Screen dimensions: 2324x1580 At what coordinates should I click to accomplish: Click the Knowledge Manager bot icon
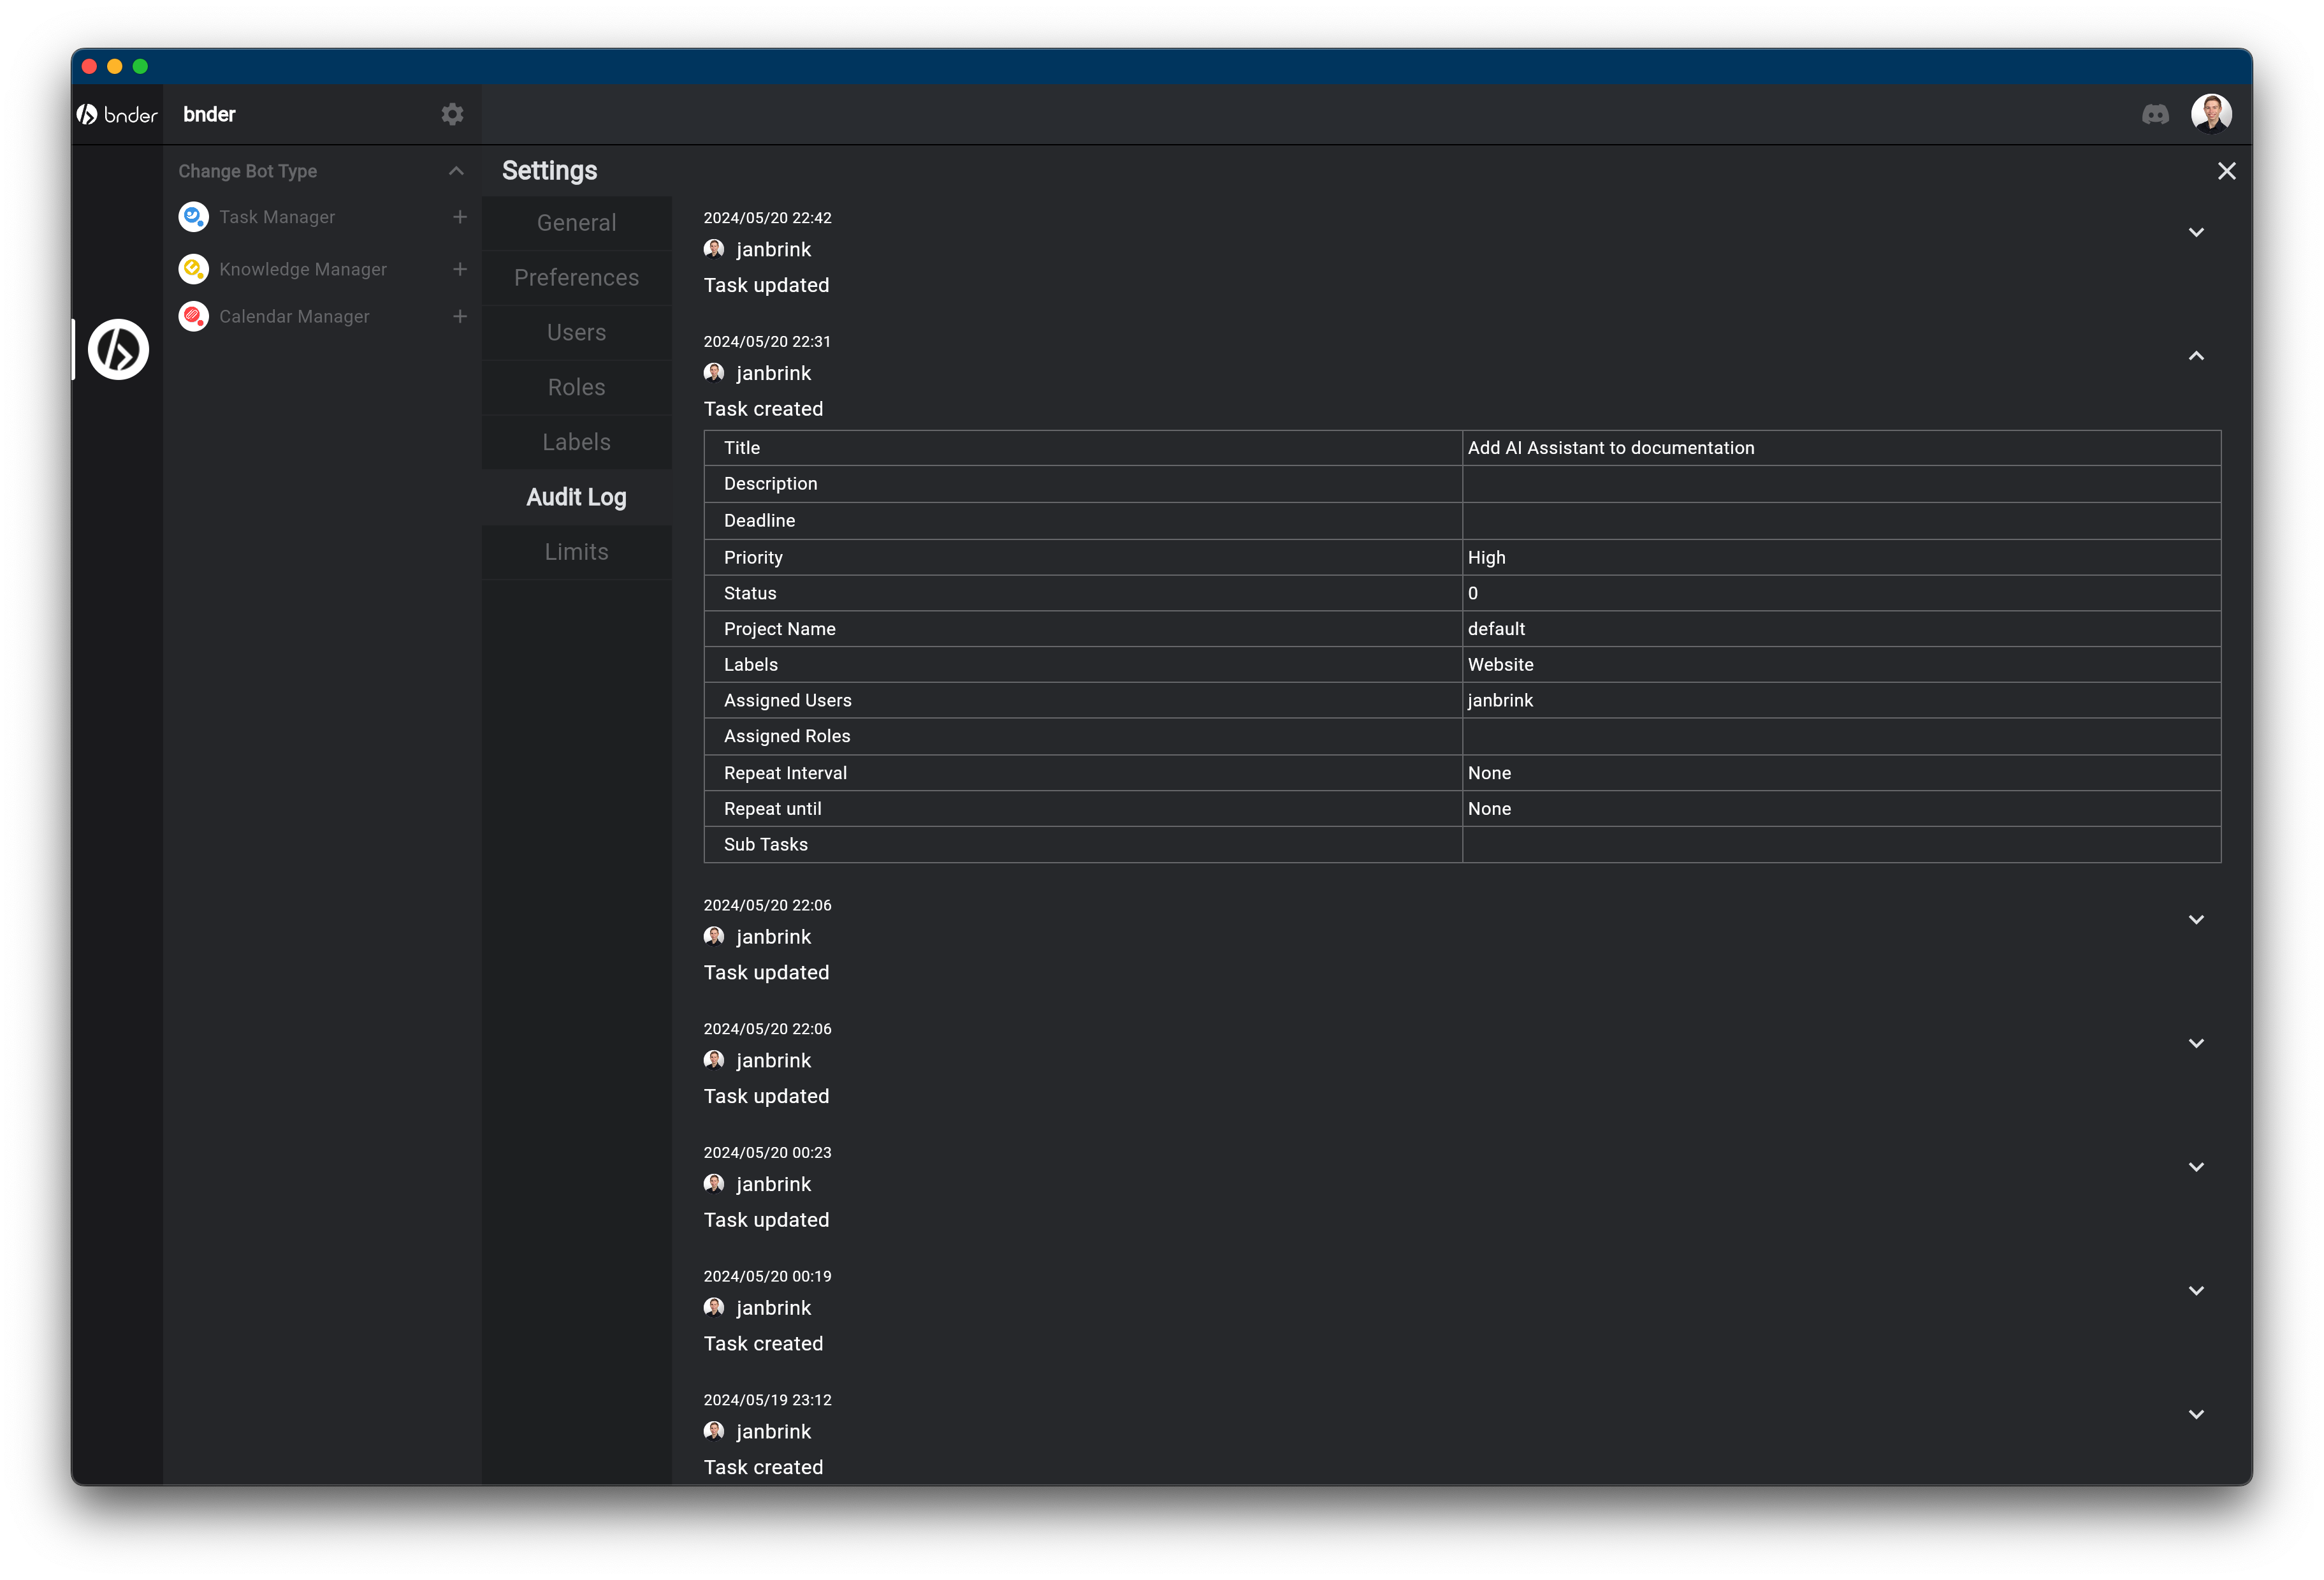click(x=193, y=268)
